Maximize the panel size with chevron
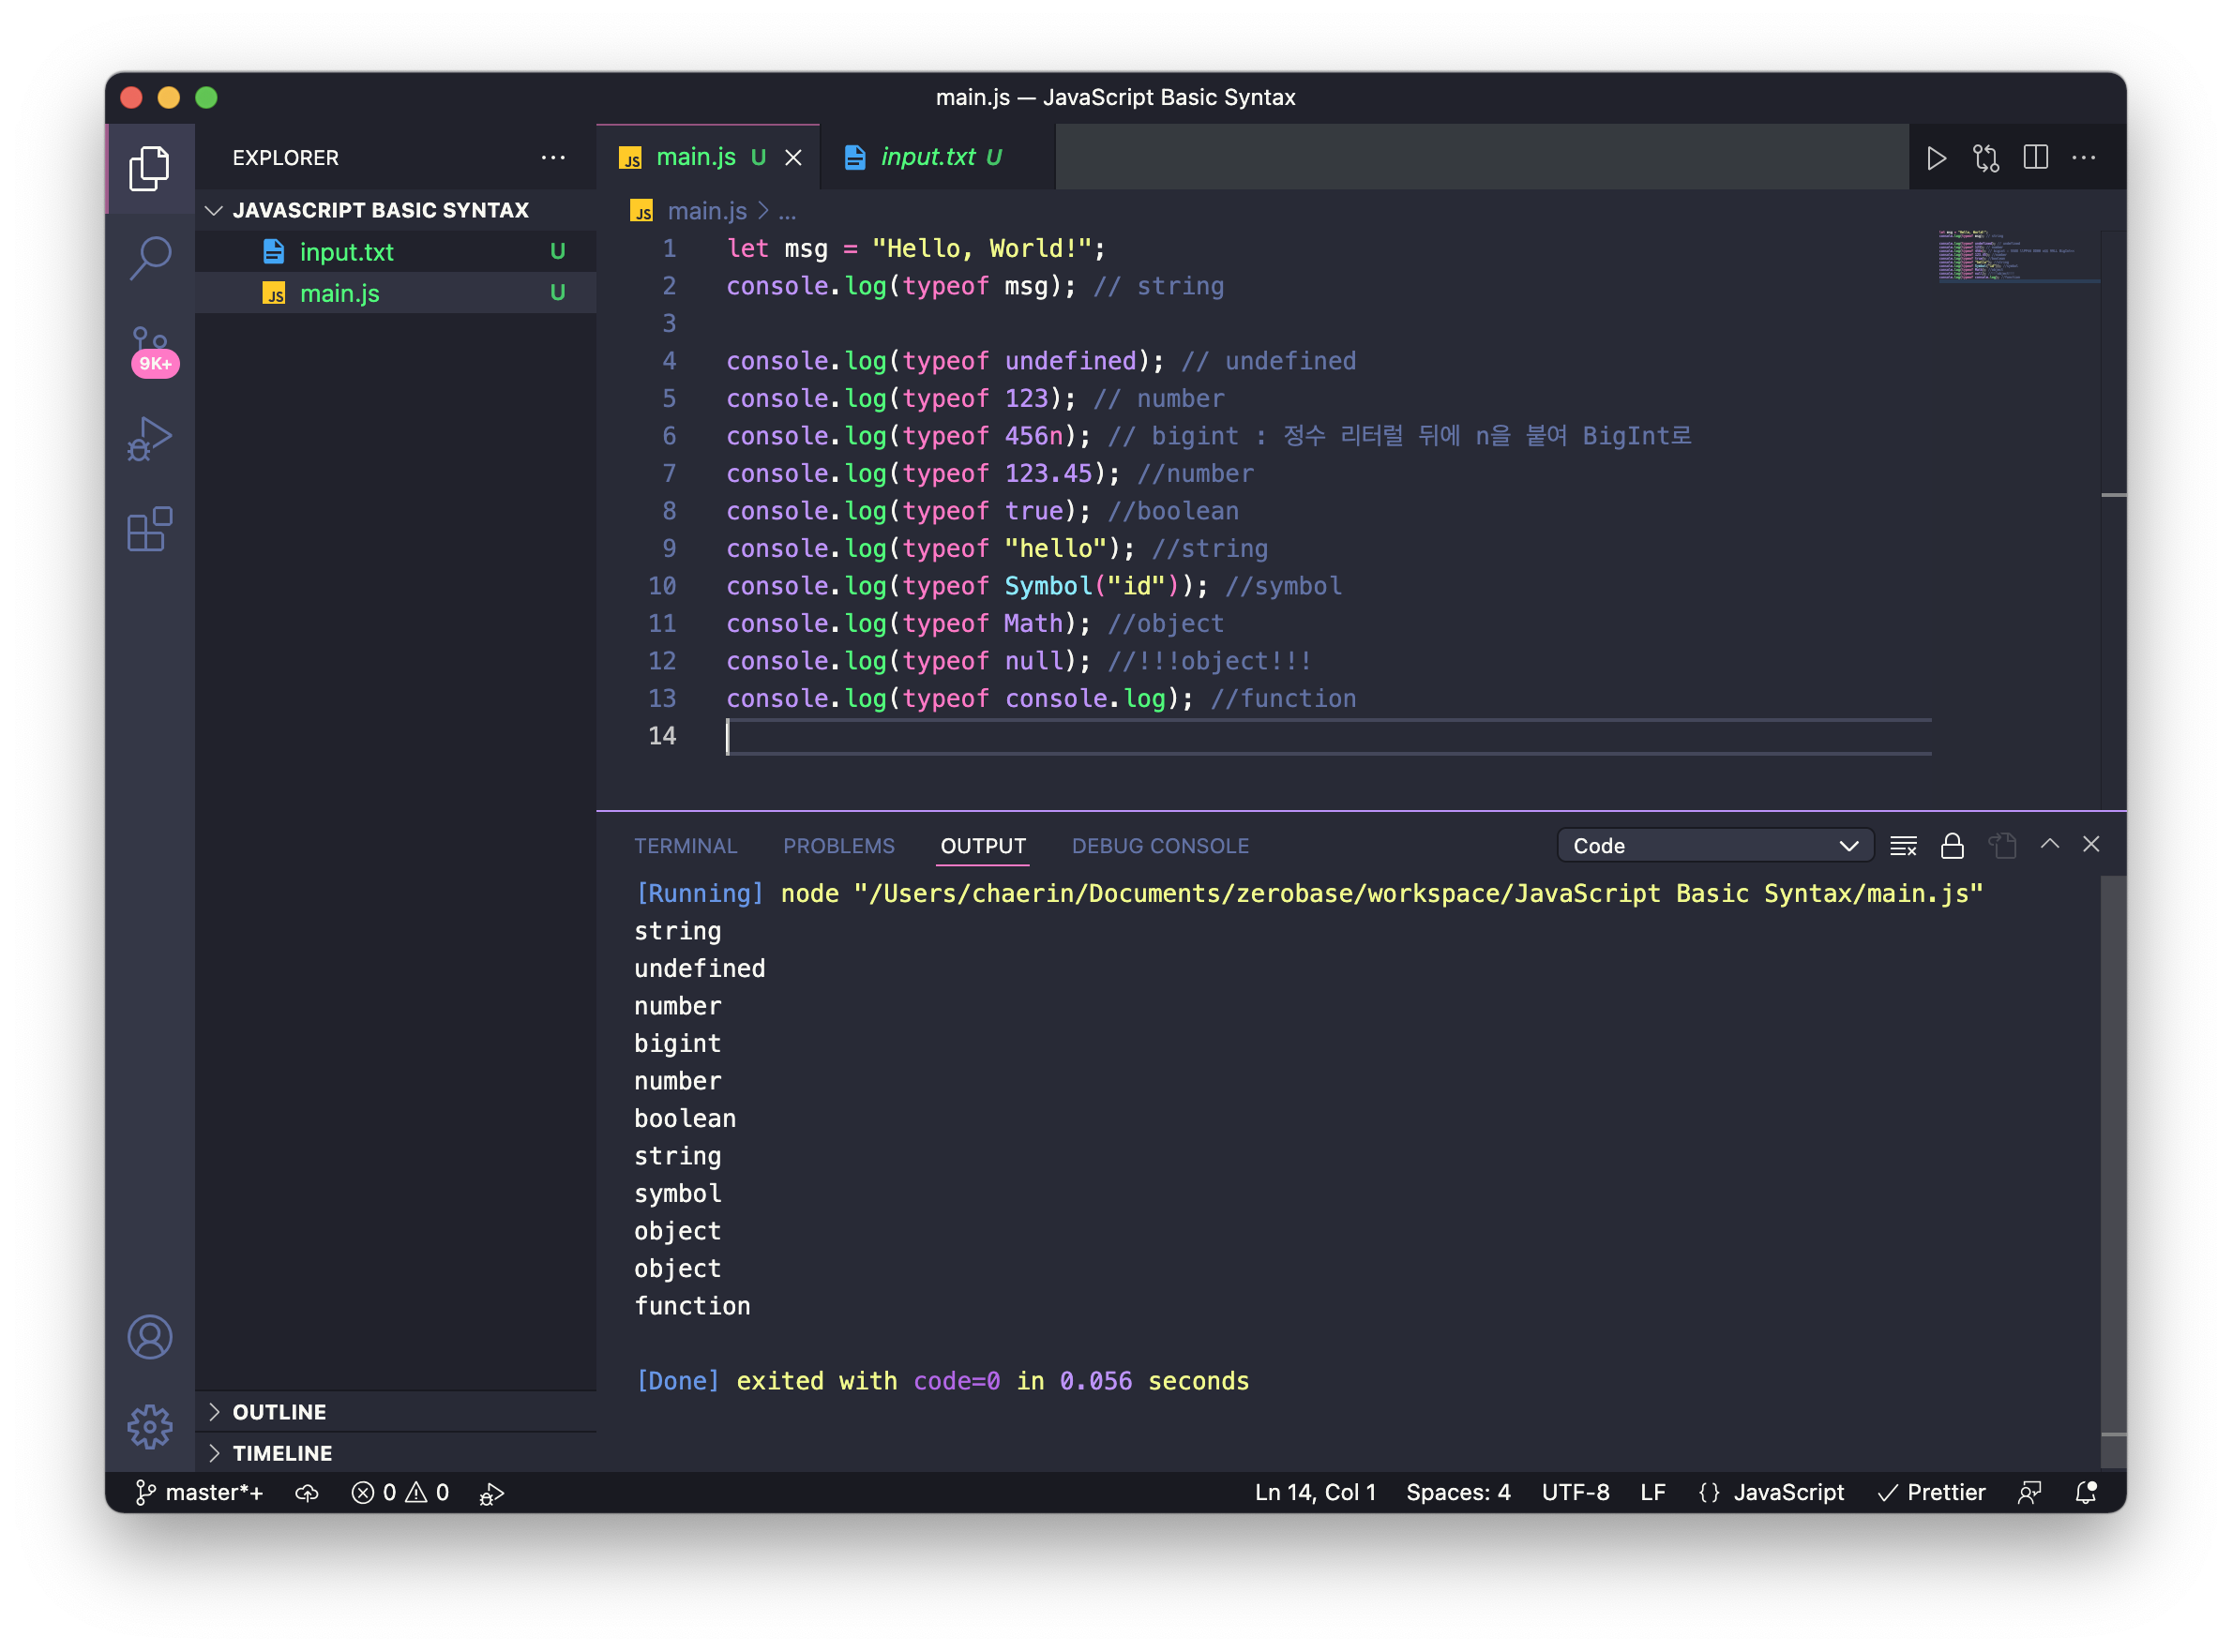 2049,844
